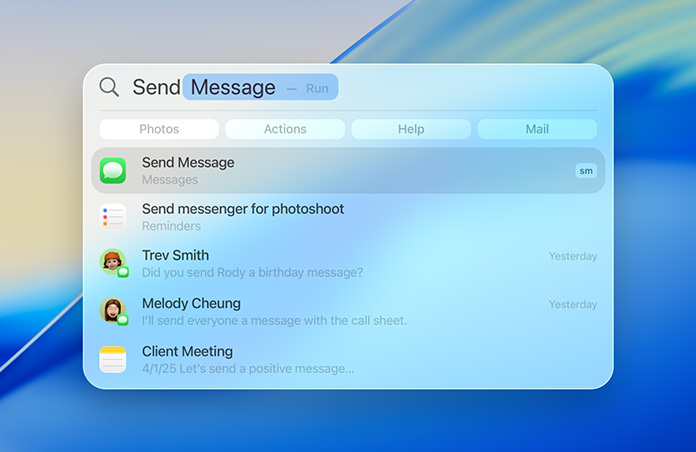Click the yellow Notes app icon
The image size is (696, 452).
pyautogui.click(x=113, y=359)
